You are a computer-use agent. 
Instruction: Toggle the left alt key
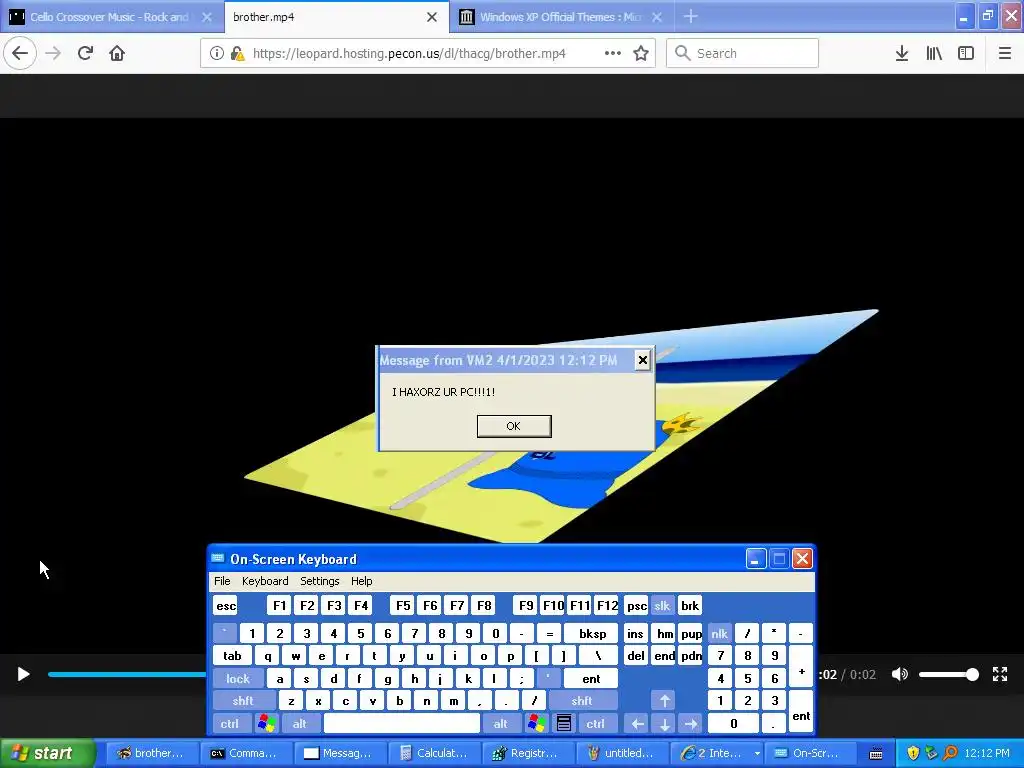pos(300,724)
